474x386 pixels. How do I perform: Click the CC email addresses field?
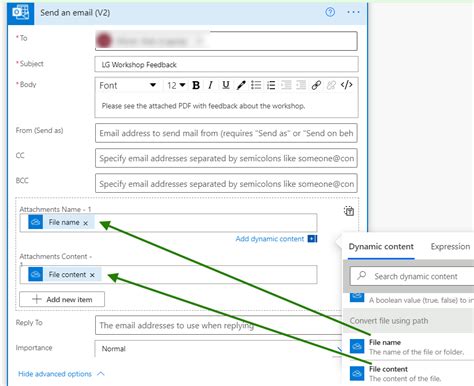coord(226,158)
